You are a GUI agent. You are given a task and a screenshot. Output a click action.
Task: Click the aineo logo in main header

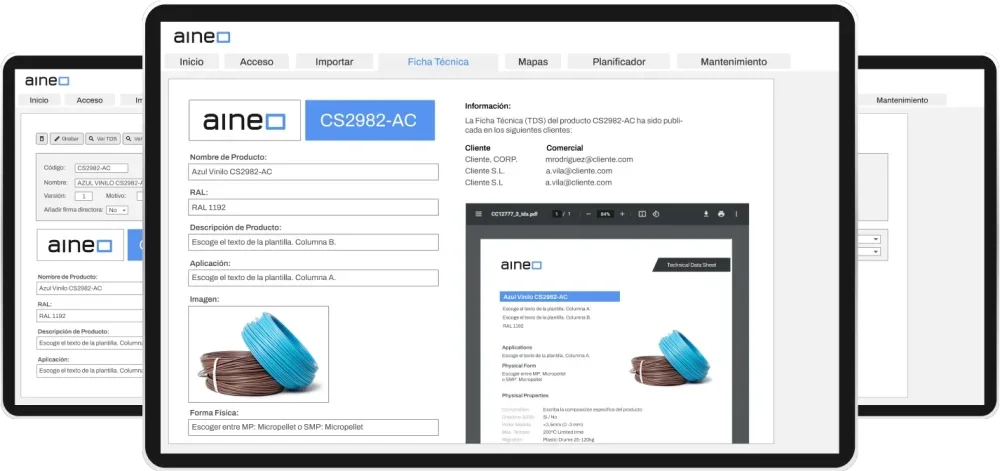(202, 37)
